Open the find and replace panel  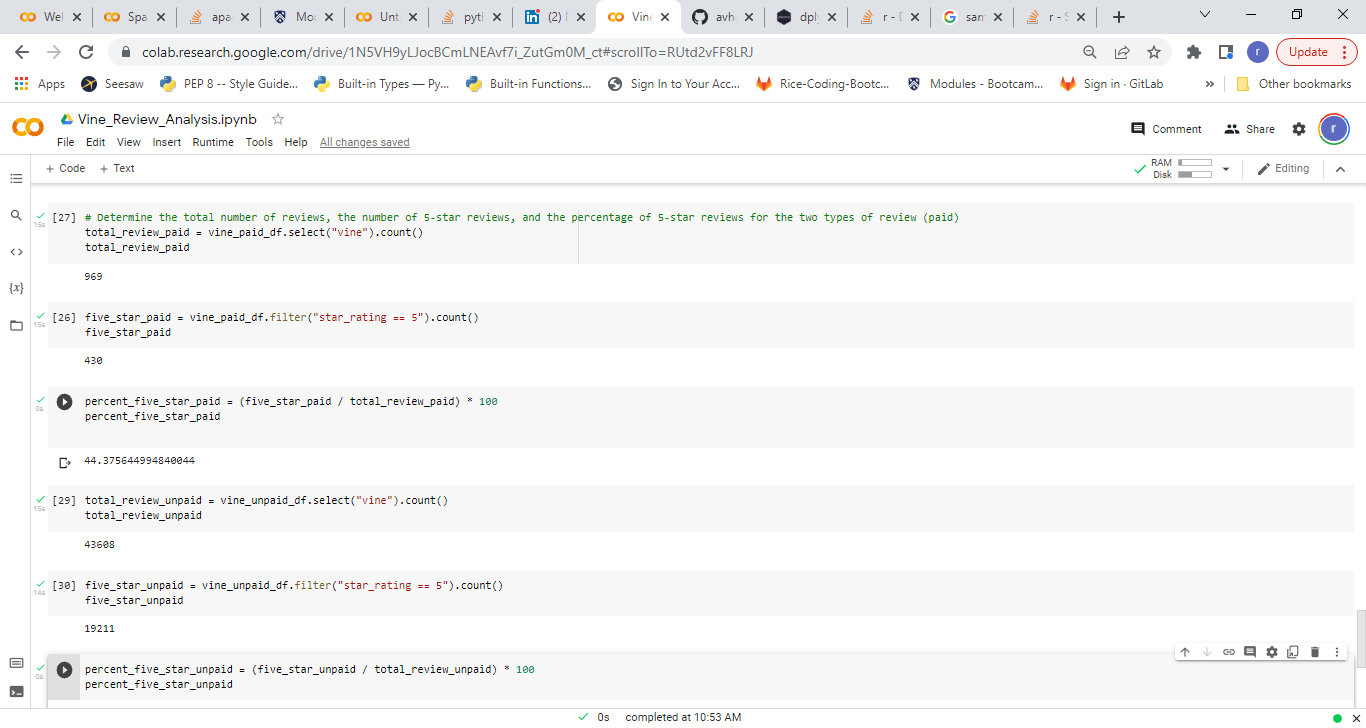(x=16, y=214)
